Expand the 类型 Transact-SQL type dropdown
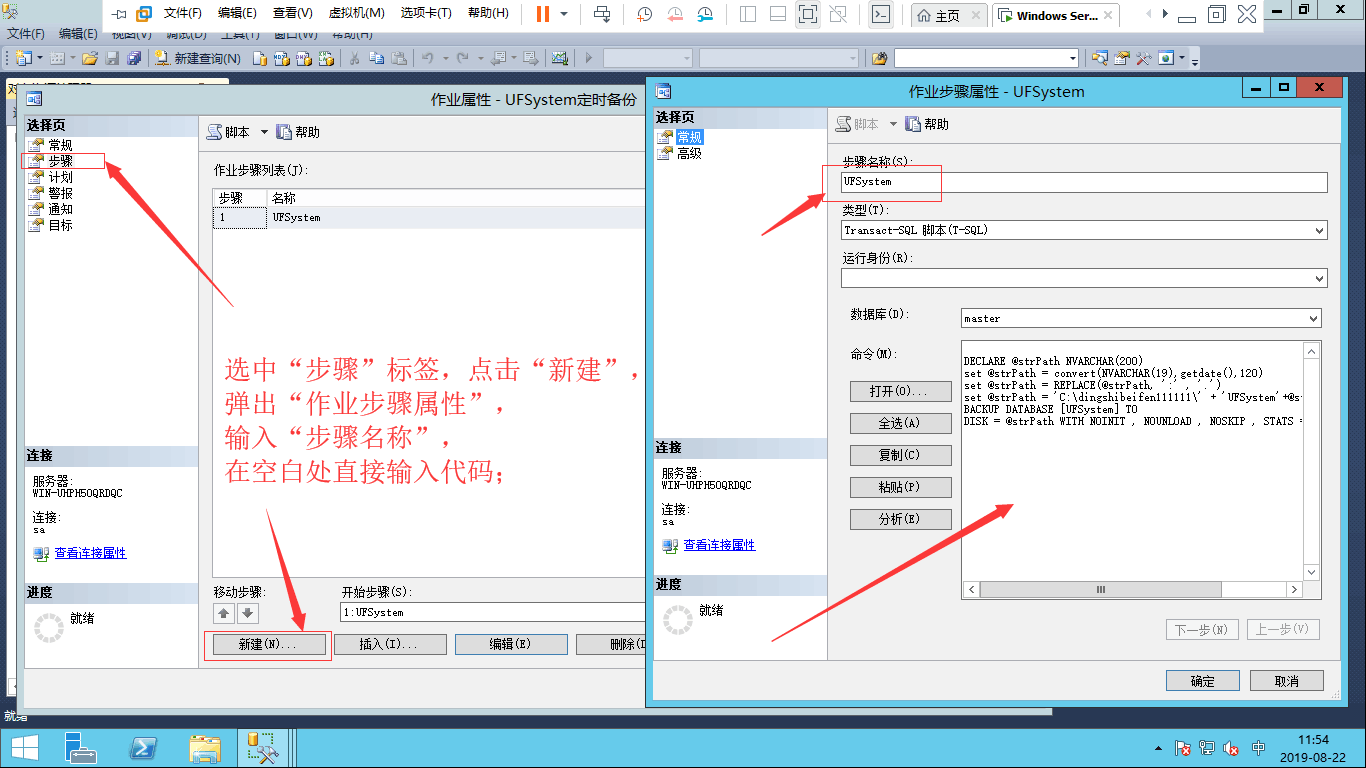 point(1319,230)
